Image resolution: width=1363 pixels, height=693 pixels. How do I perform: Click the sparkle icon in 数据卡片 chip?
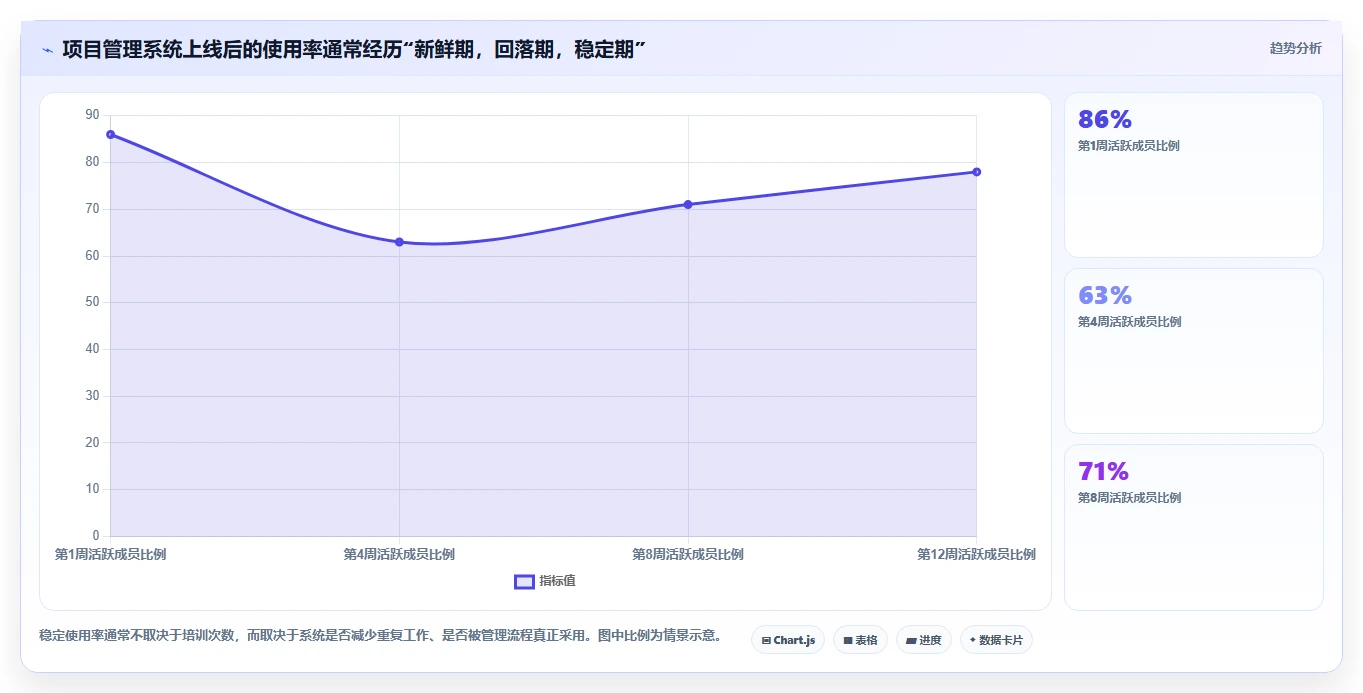973,640
